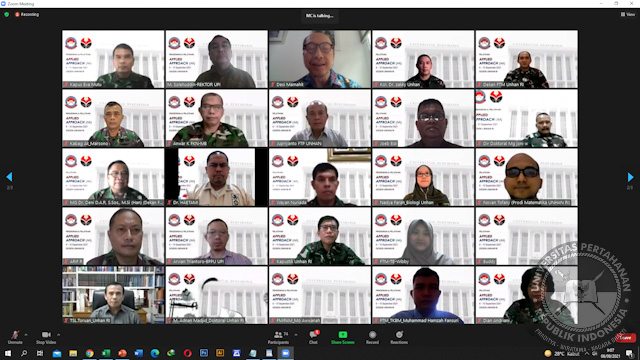Open the Windows Start menu
This screenshot has width=640, height=360.
pyautogui.click(x=8, y=353)
